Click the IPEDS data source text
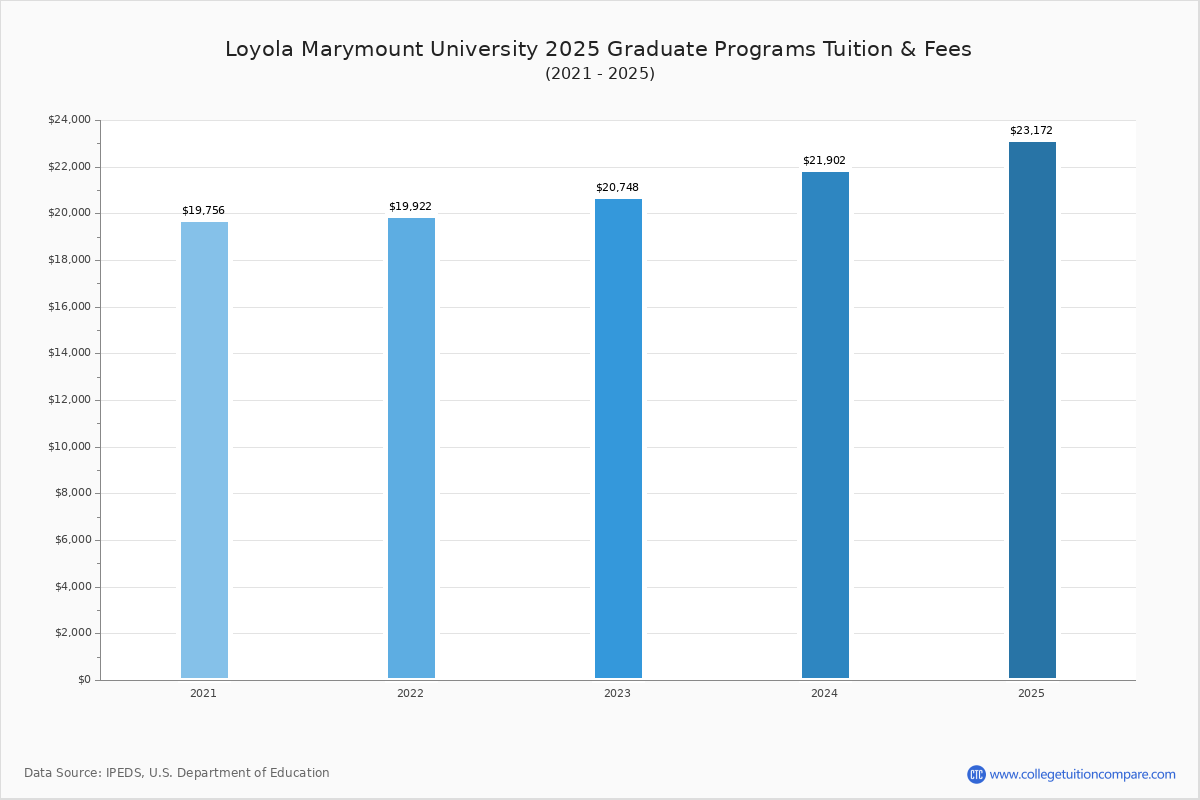 (x=177, y=773)
